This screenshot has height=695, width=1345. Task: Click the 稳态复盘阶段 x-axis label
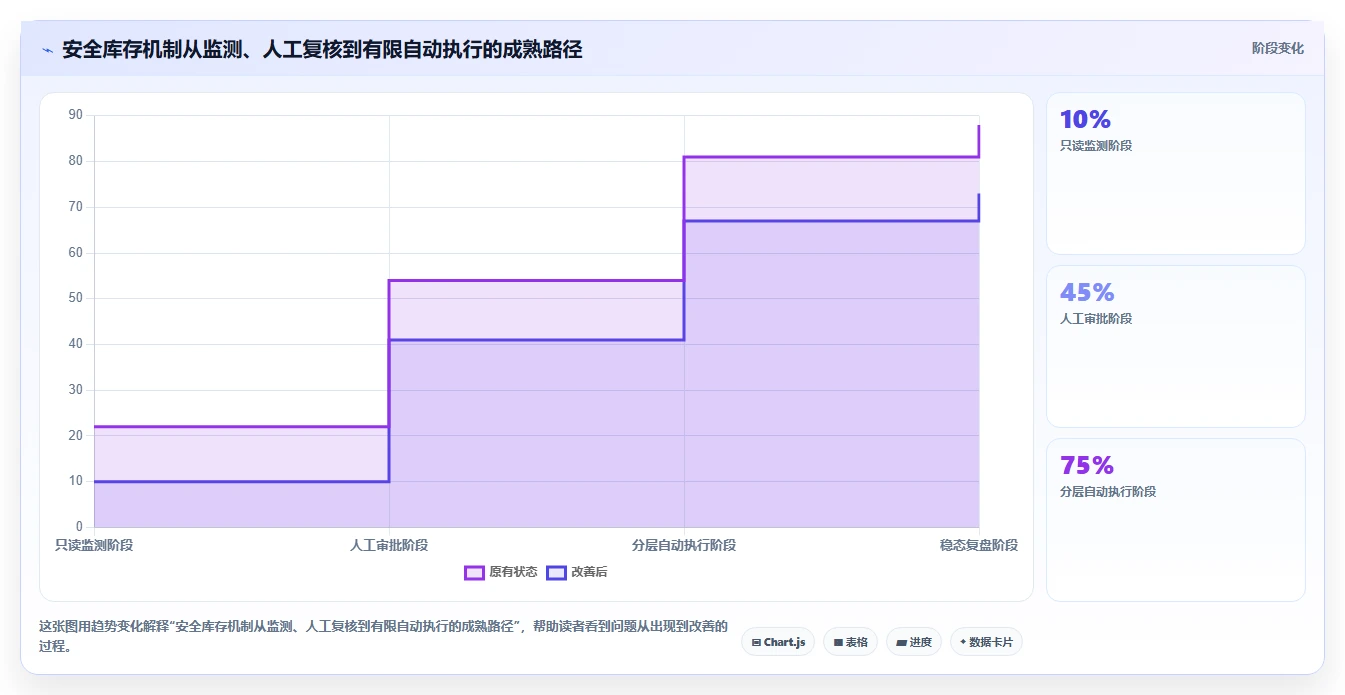click(x=979, y=545)
